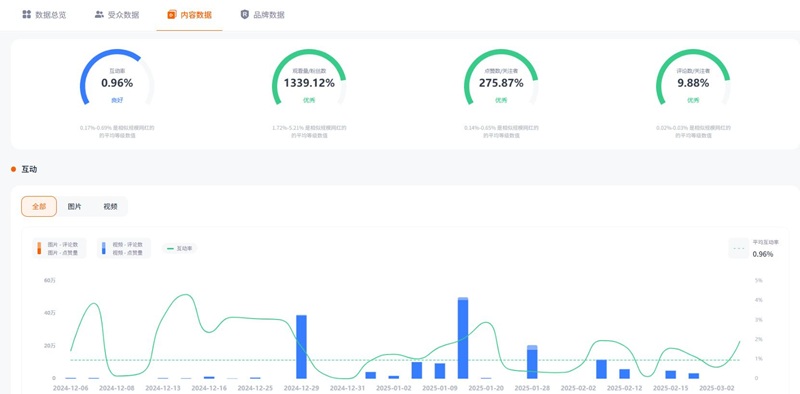The height and width of the screenshot is (394, 800).
Task: Switch the chart filter to 图片
Action: point(74,206)
